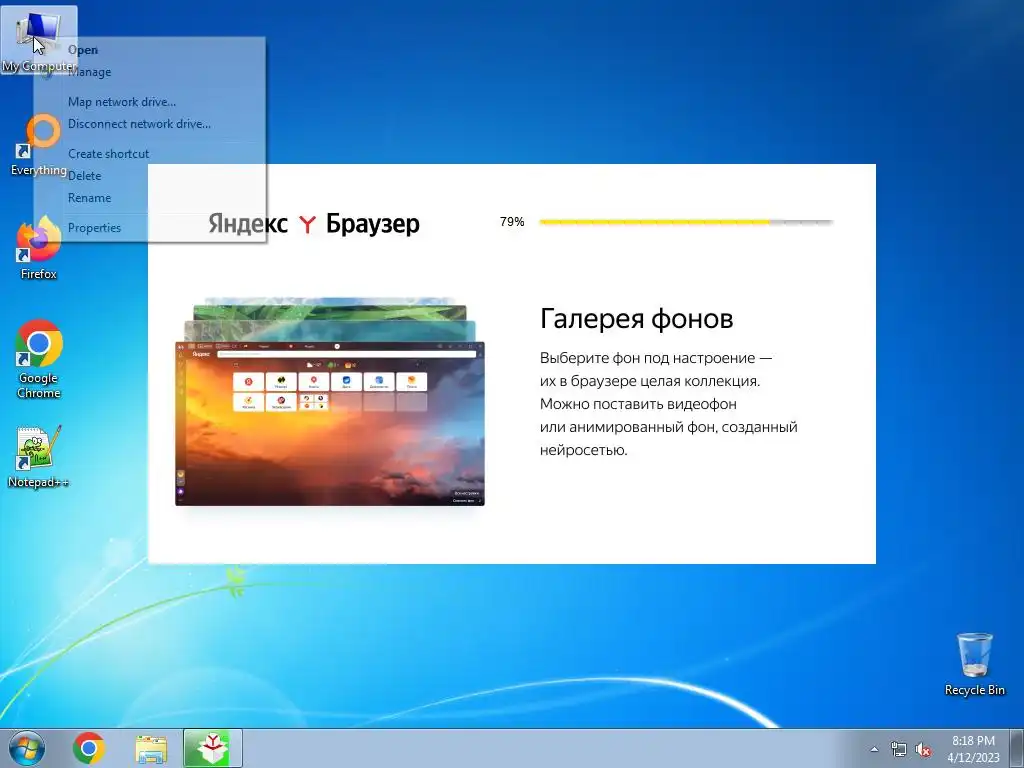Click the text line ending with нейросетью
This screenshot has width=1024, height=768.
583,450
